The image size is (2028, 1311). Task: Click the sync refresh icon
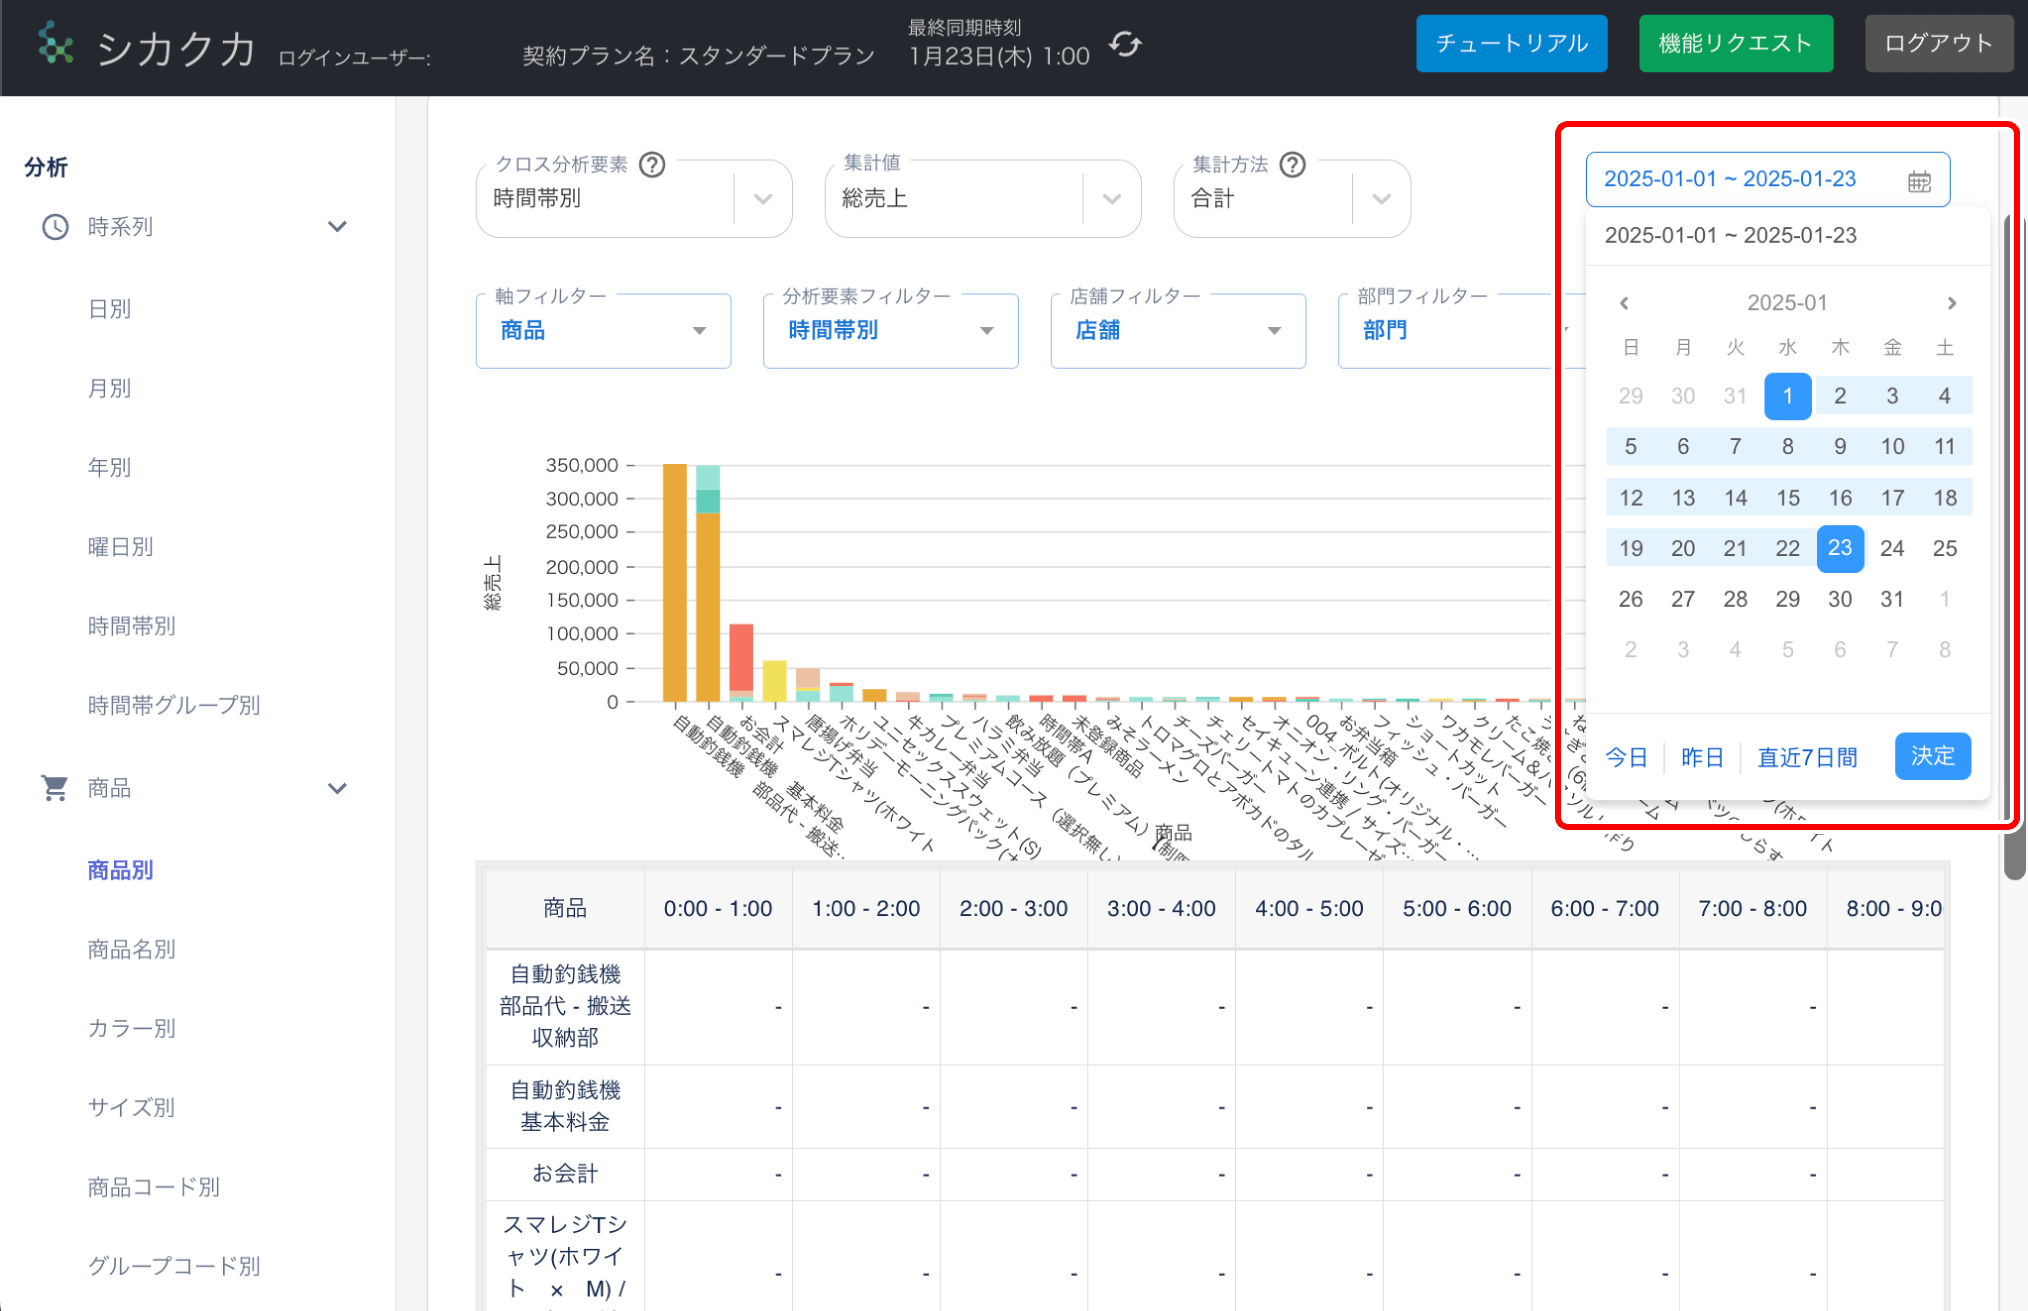[1125, 44]
